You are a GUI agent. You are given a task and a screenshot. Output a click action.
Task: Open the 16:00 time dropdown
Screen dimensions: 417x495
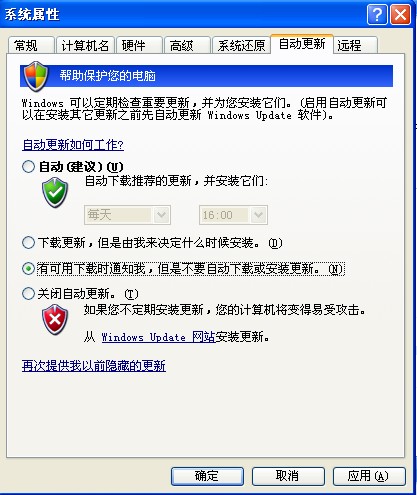pos(233,215)
